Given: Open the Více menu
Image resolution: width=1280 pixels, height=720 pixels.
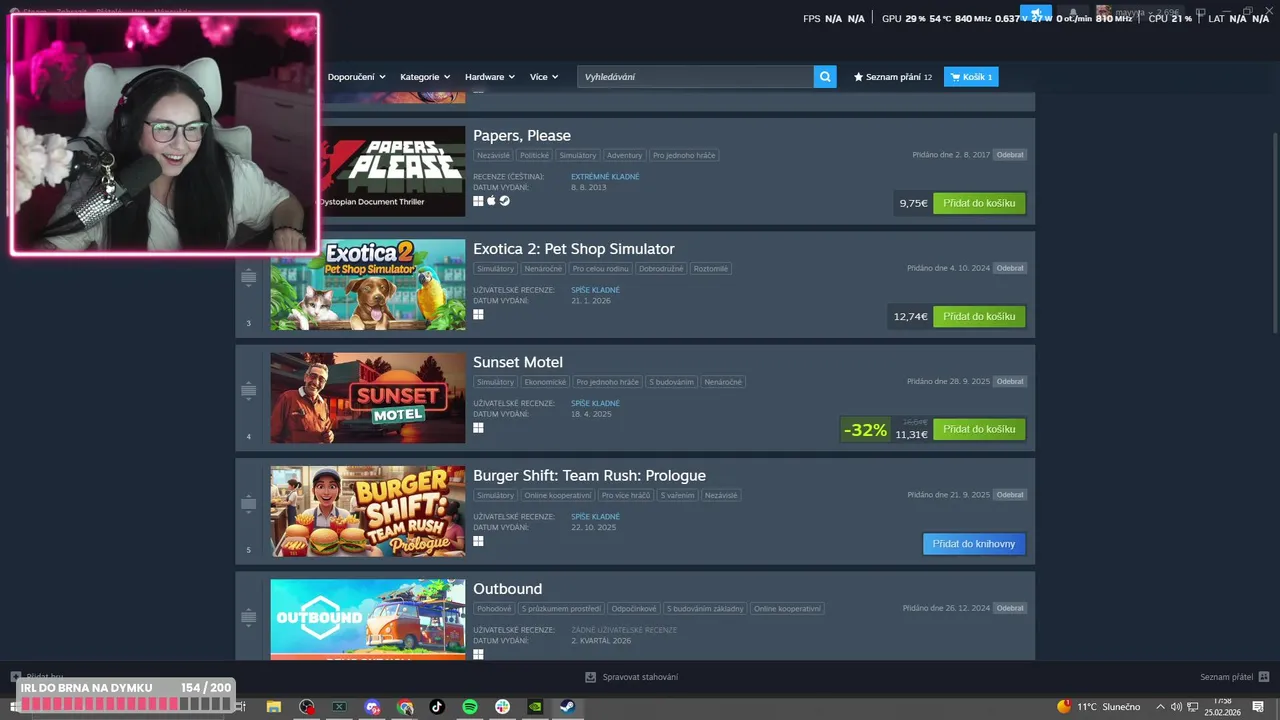Looking at the screenshot, I should click(x=545, y=77).
